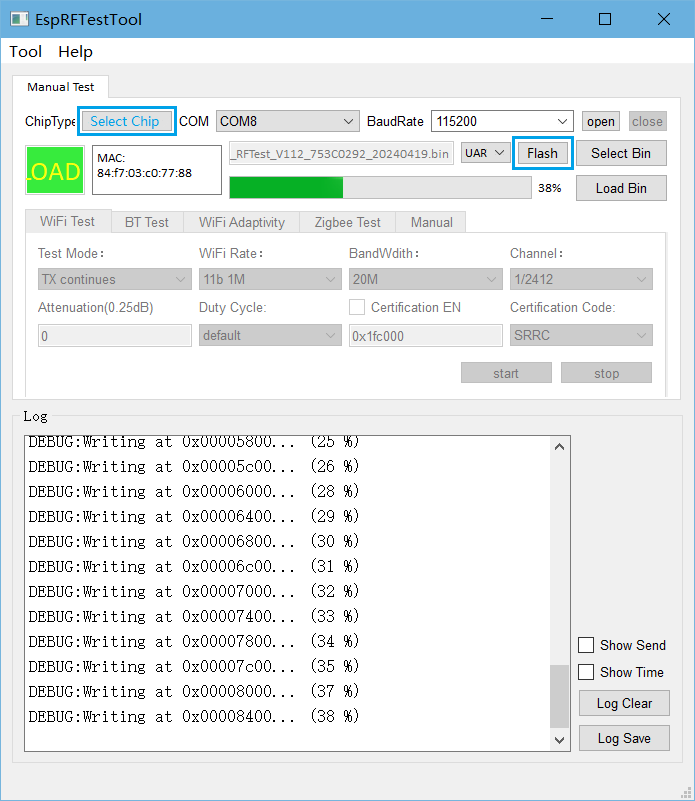Click the Log Clear button
Image resolution: width=695 pixels, height=801 pixels.
[x=624, y=703]
